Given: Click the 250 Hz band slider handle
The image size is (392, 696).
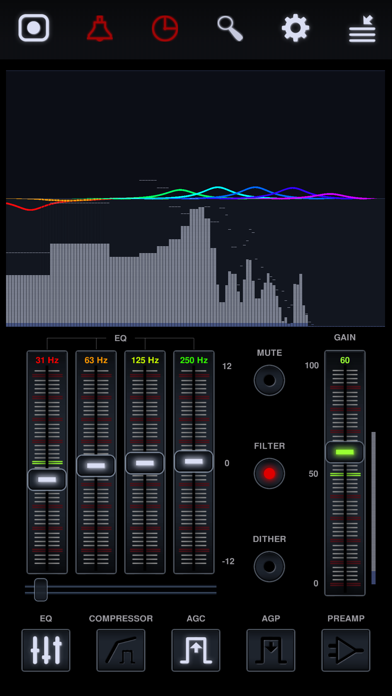Looking at the screenshot, I should tap(194, 462).
